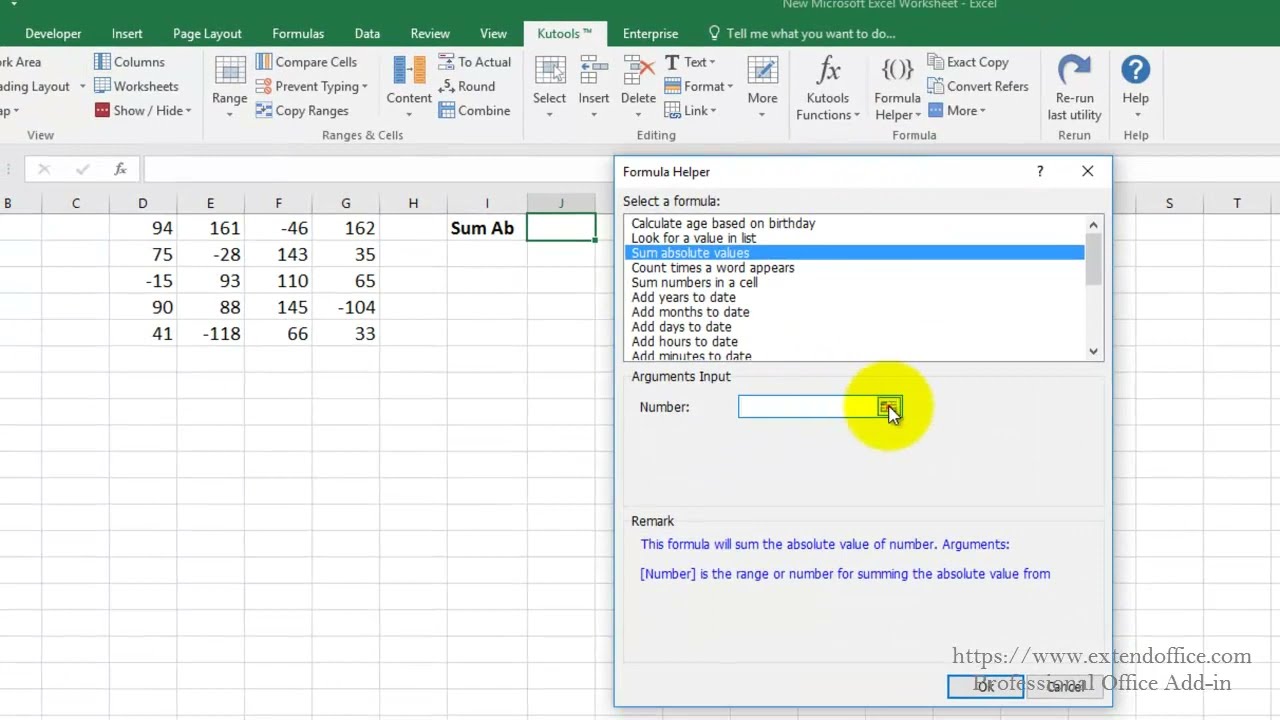Click the Exact Copy tool
1280x720 pixels.
(968, 62)
